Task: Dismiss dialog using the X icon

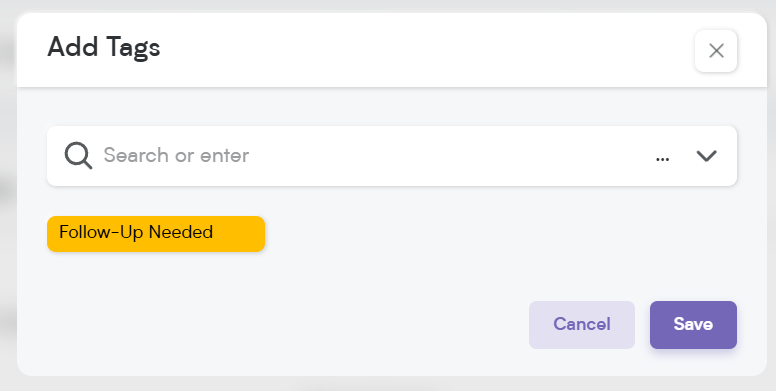Action: pos(716,51)
